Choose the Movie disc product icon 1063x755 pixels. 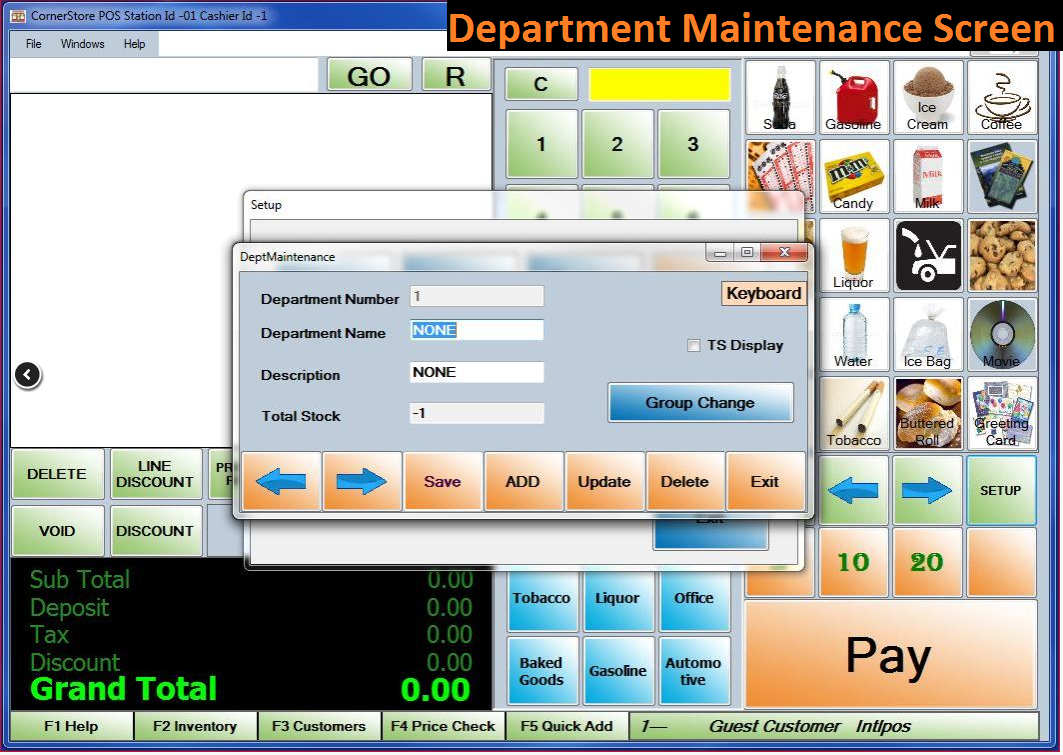[x=1001, y=334]
